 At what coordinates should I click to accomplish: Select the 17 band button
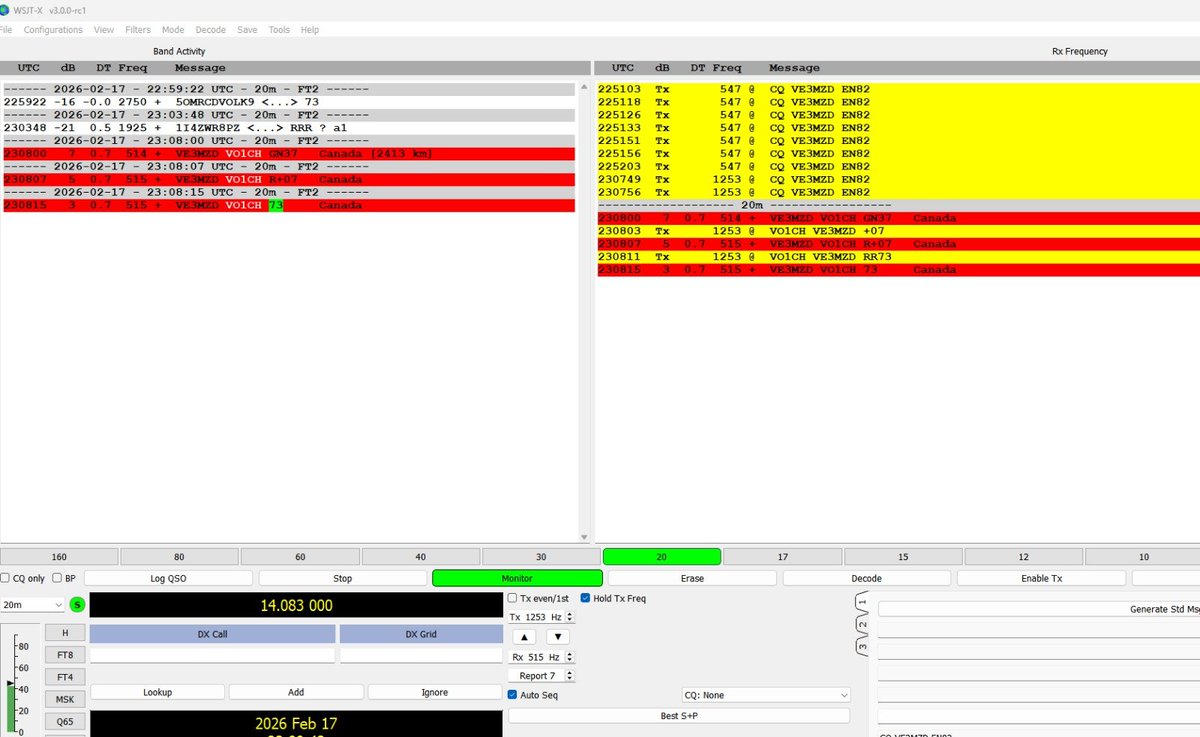782,557
